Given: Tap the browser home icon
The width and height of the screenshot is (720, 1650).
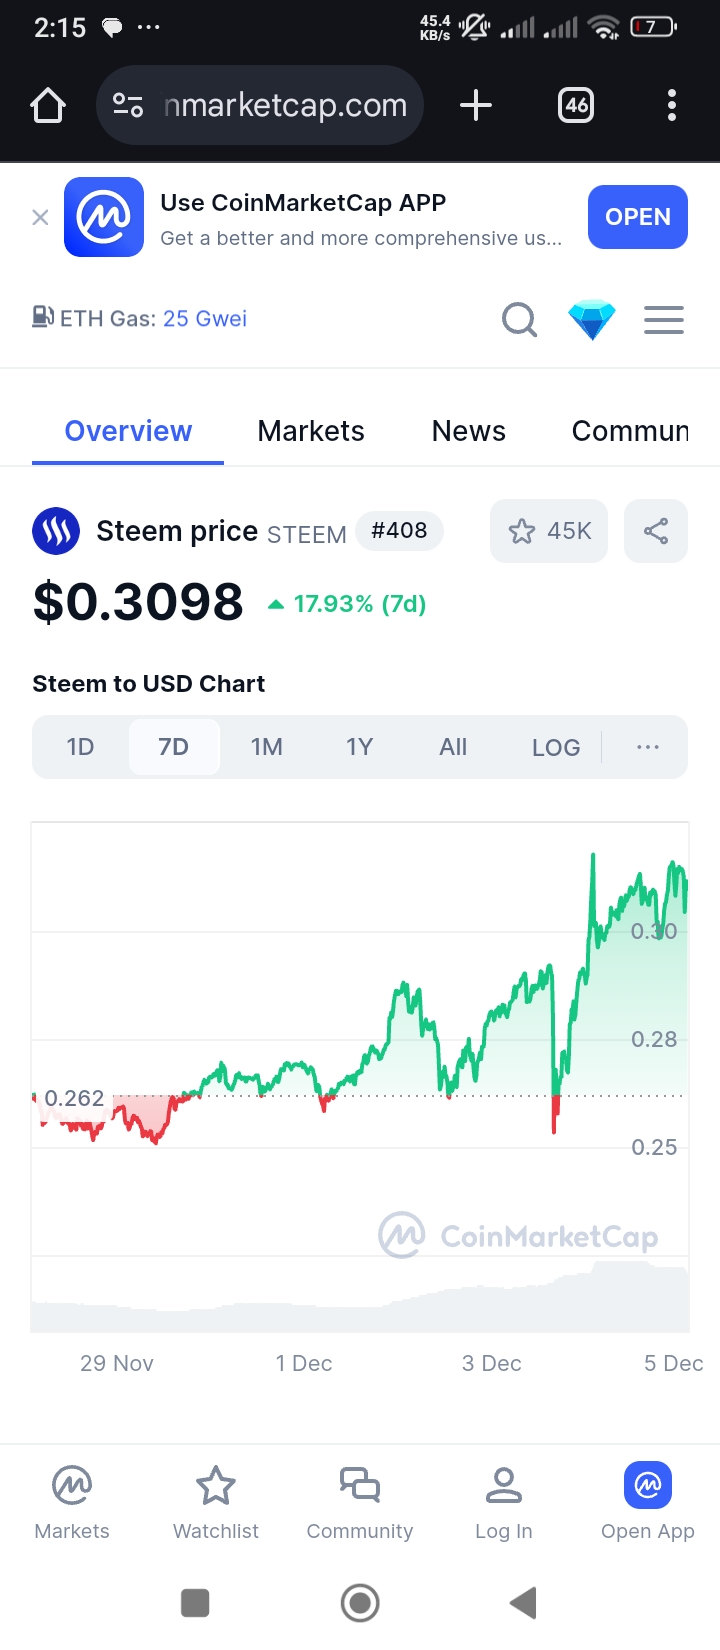Looking at the screenshot, I should [48, 105].
